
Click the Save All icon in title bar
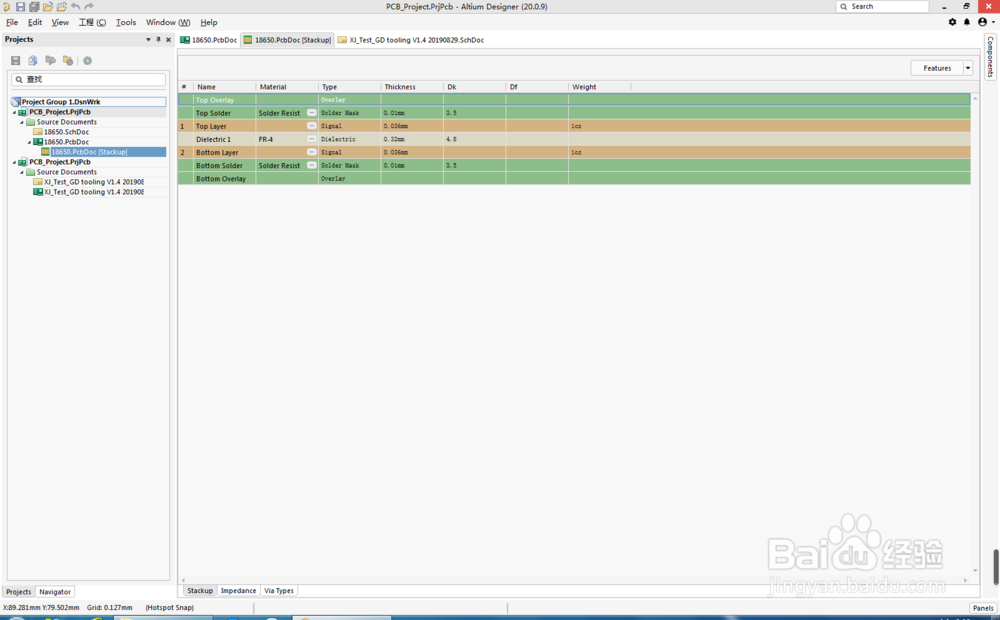34,6
